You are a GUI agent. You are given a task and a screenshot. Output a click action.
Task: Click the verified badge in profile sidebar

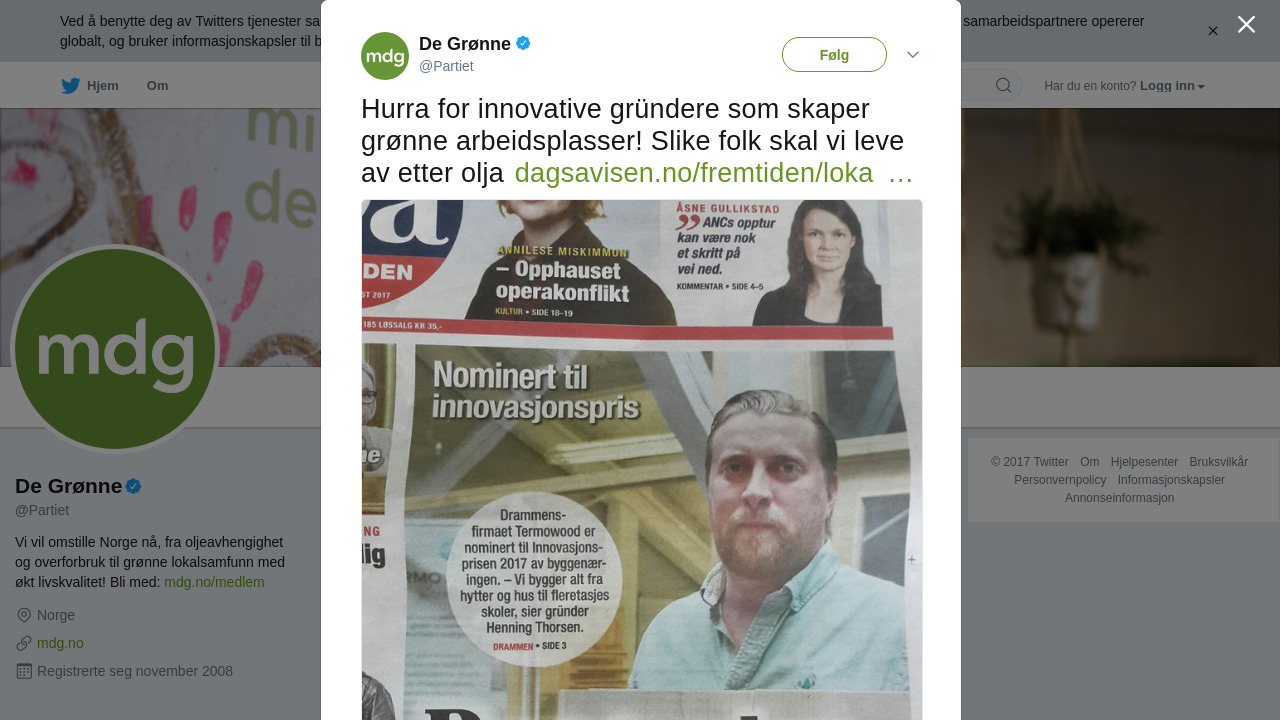[x=133, y=486]
